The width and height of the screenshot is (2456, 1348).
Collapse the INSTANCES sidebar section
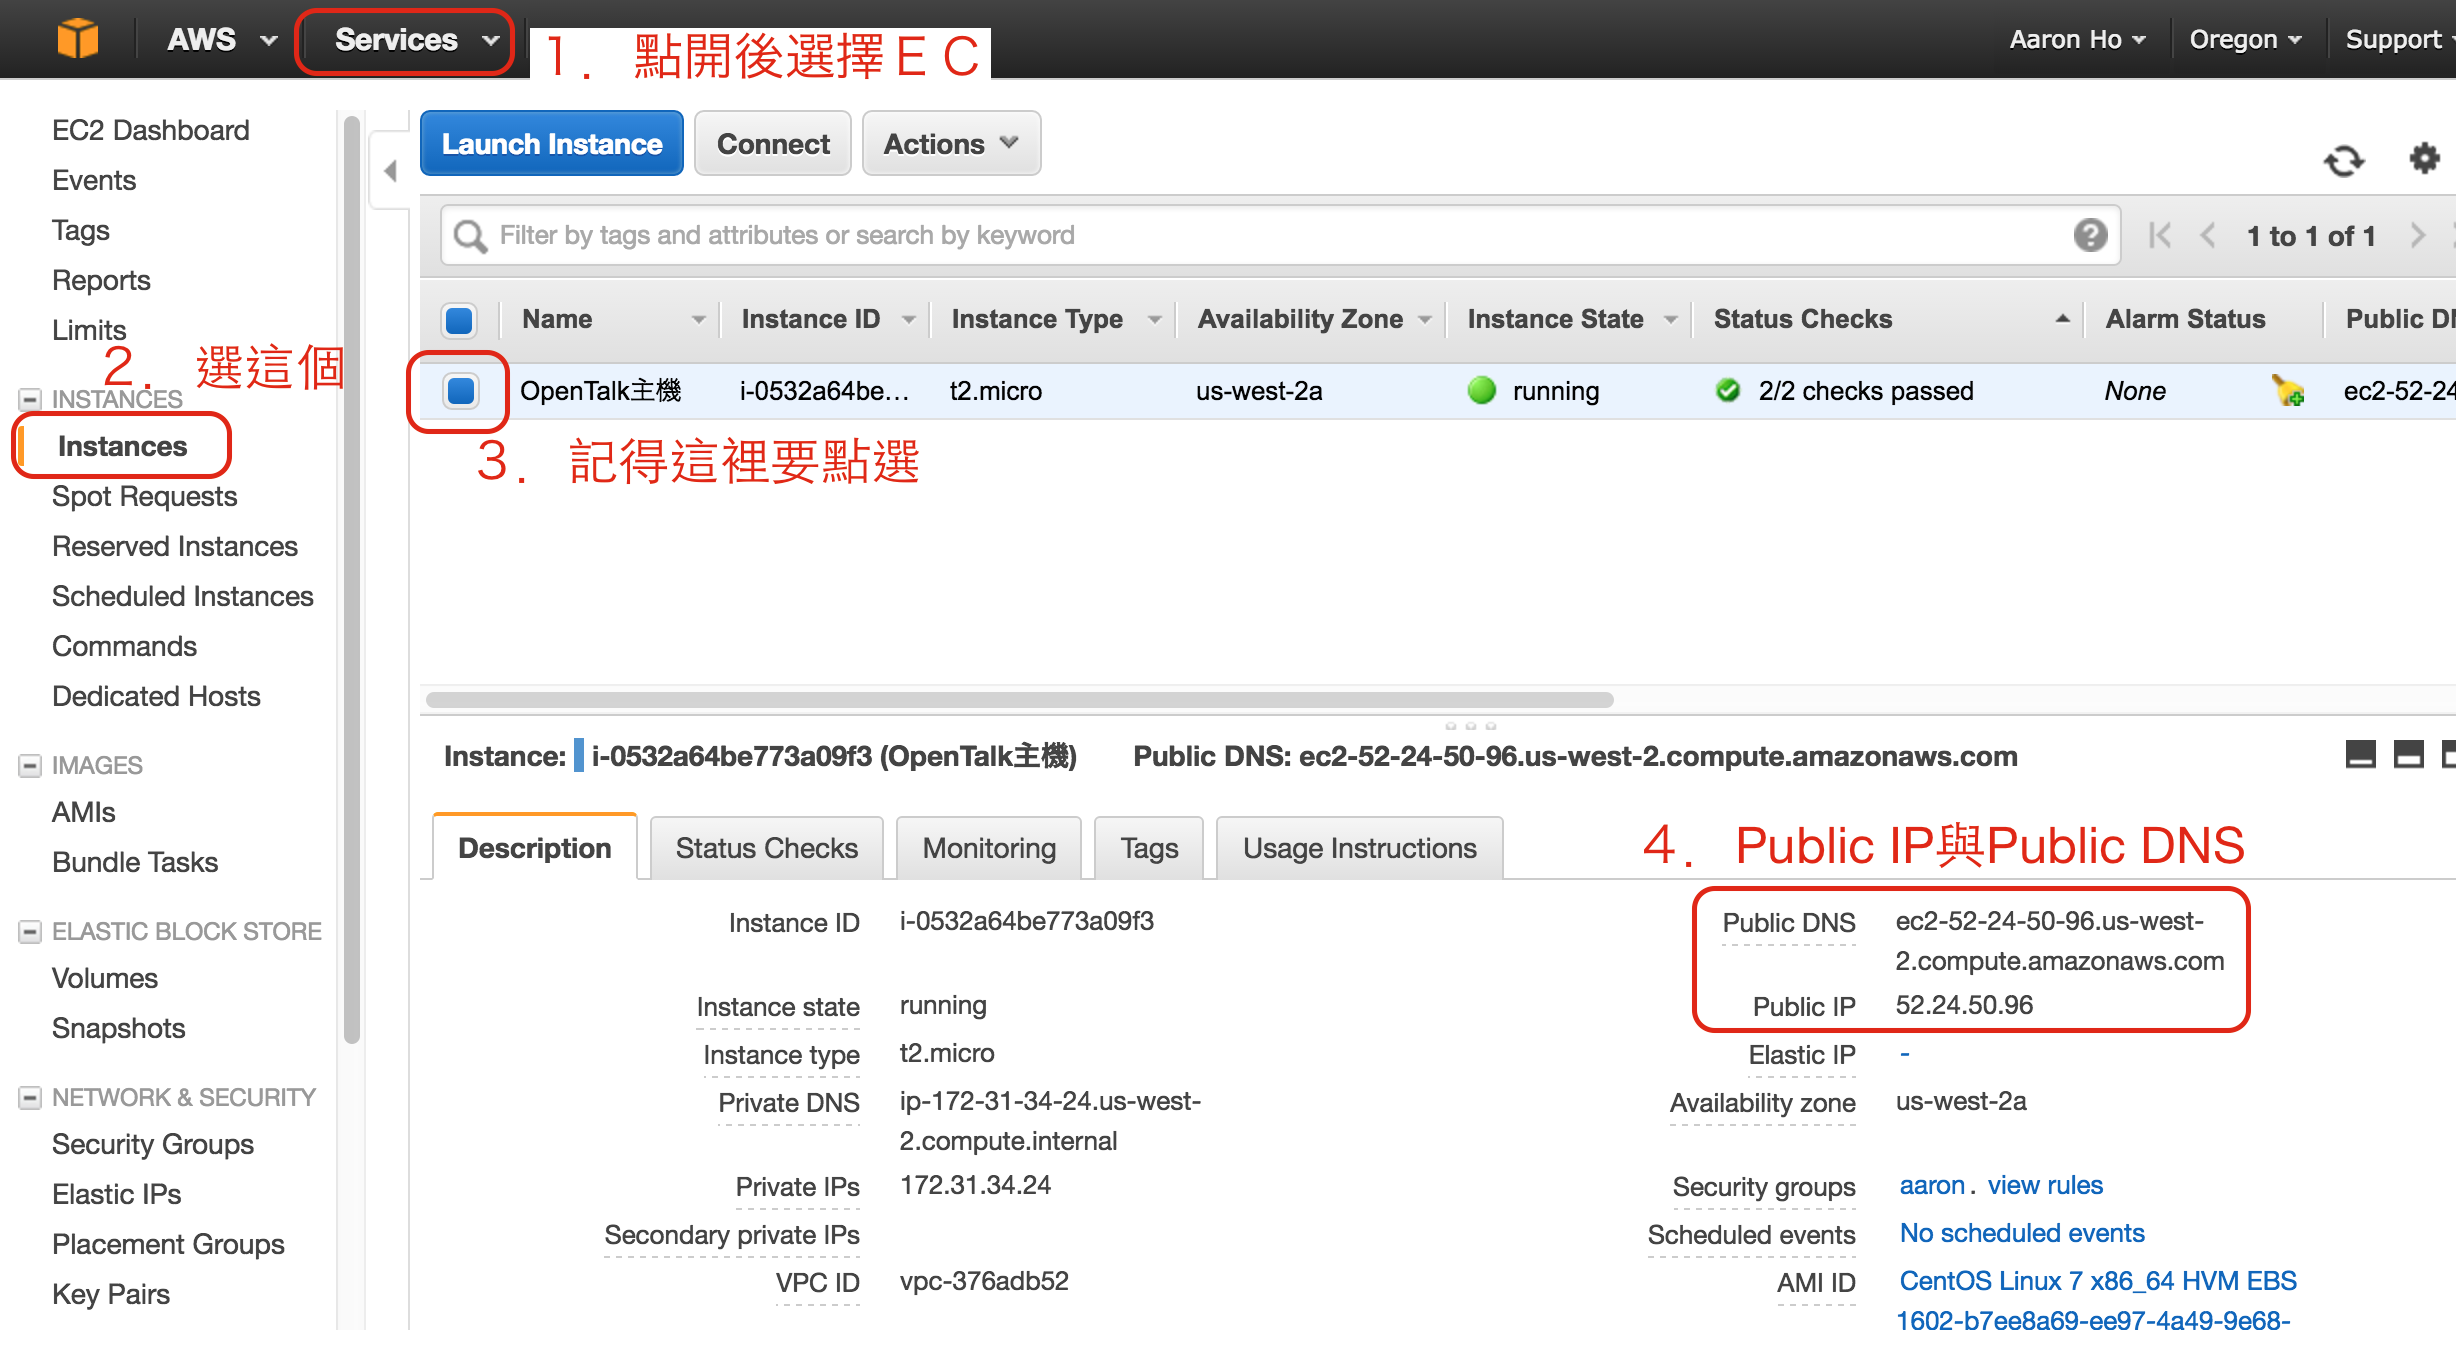[x=30, y=399]
